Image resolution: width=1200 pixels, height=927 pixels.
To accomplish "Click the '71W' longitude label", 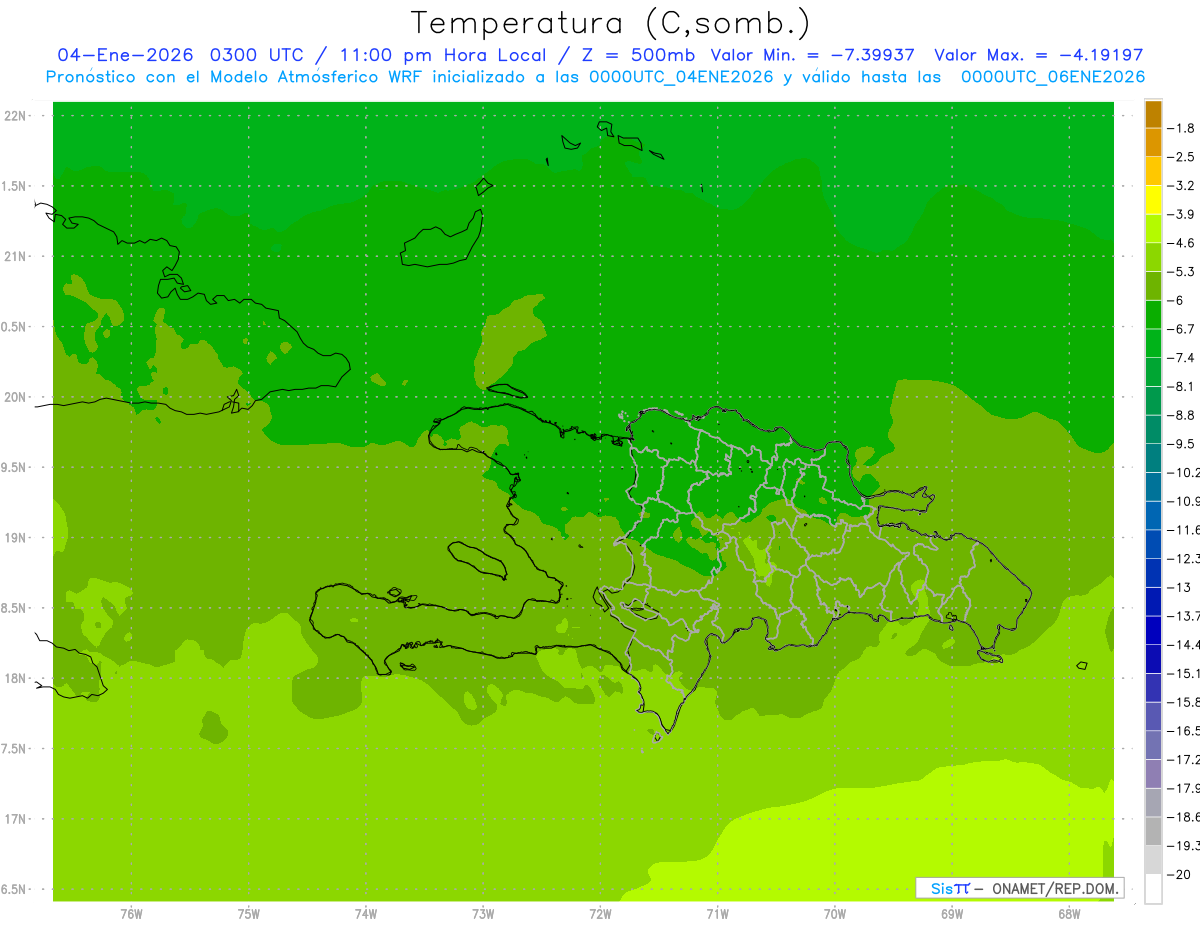I will point(717,915).
